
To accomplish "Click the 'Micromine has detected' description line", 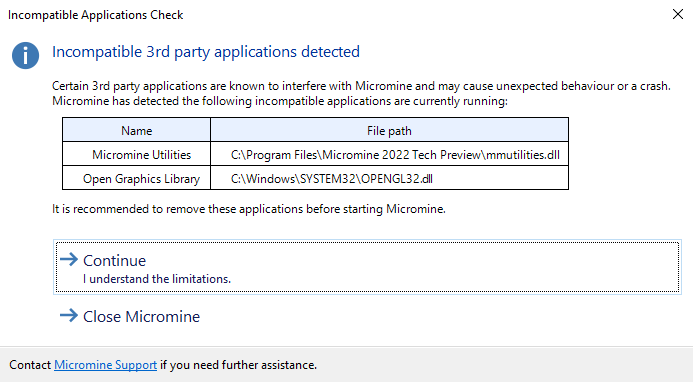I will tap(280, 101).
